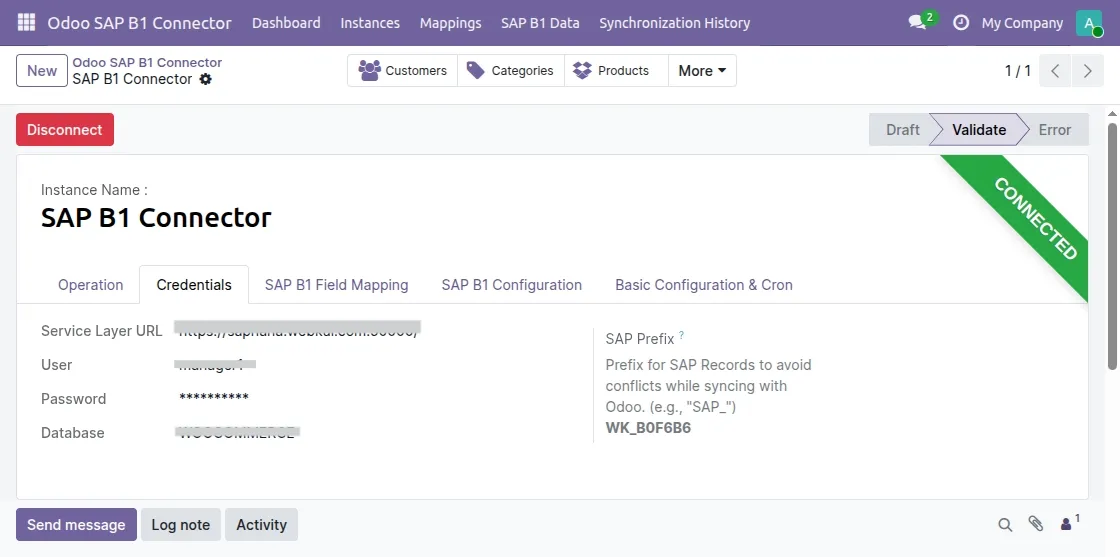Click the Activity button
This screenshot has width=1120, height=557.
261,525
